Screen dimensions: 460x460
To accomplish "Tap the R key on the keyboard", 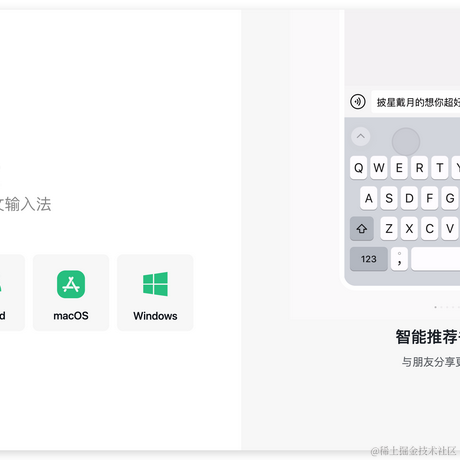I will click(420, 168).
